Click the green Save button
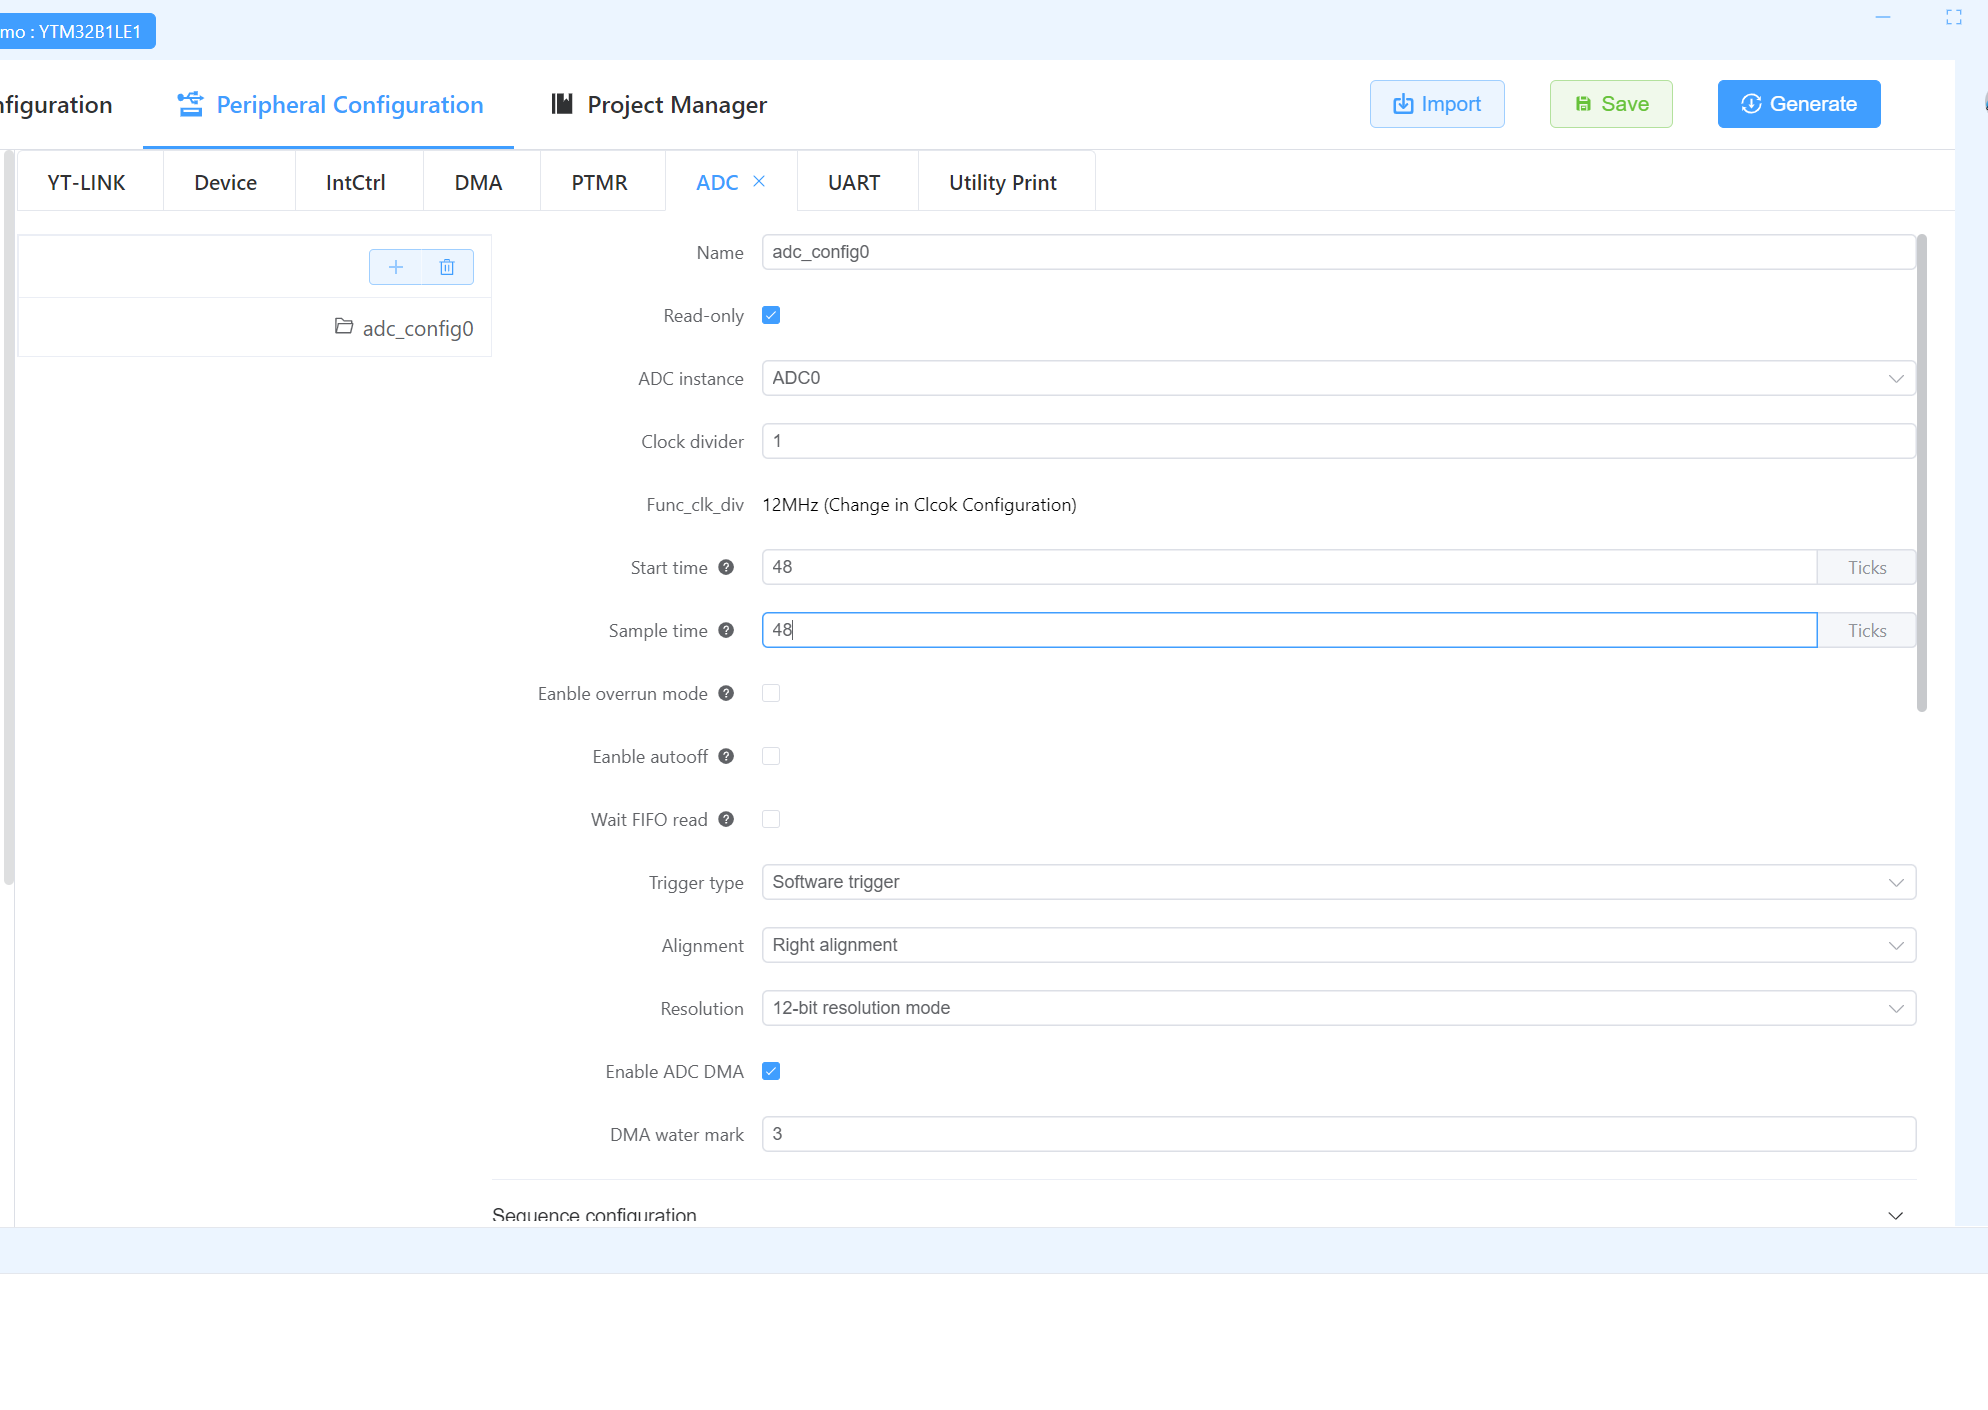This screenshot has height=1410, width=1988. [1610, 104]
